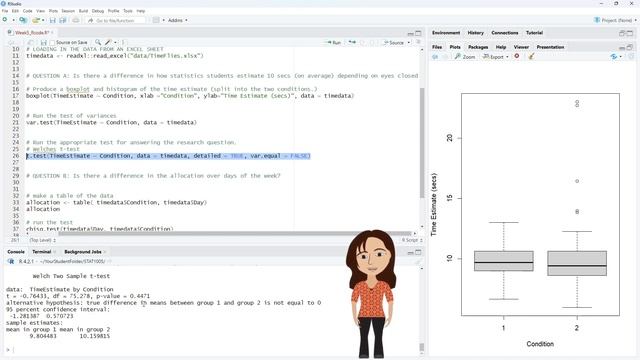Viewport: 640px width, 360px height.
Task: Click the Find/Replace magnifier icon
Action: coord(98,42)
